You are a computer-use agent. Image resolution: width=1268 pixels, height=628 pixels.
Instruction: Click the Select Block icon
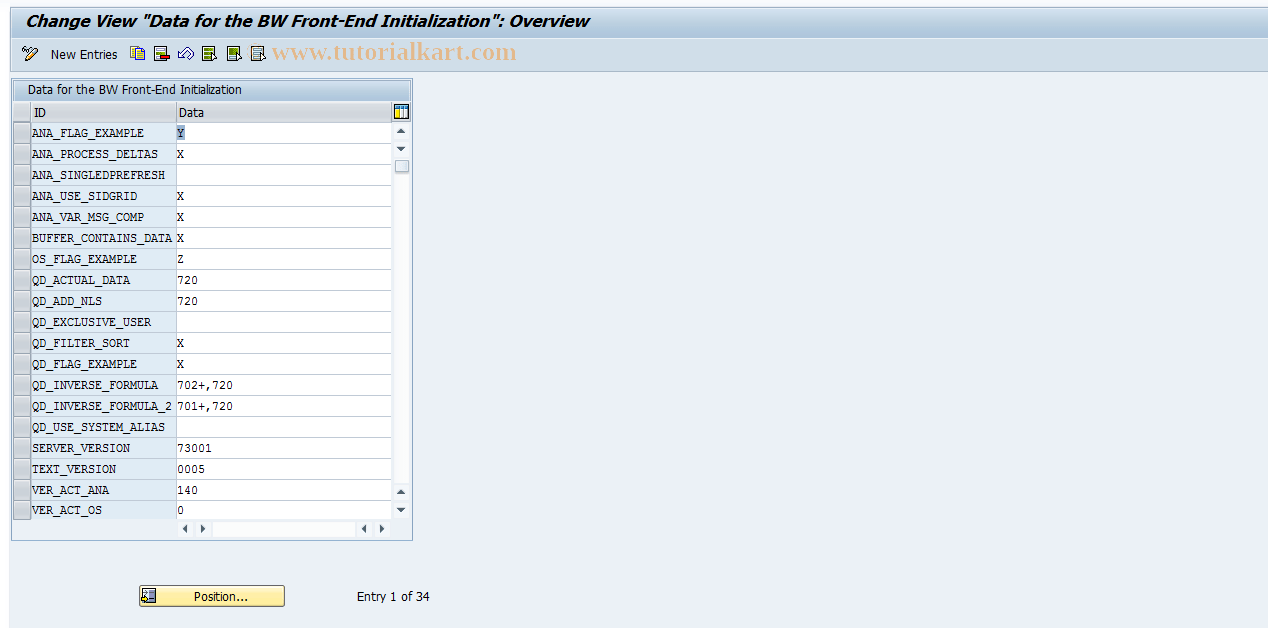233,53
